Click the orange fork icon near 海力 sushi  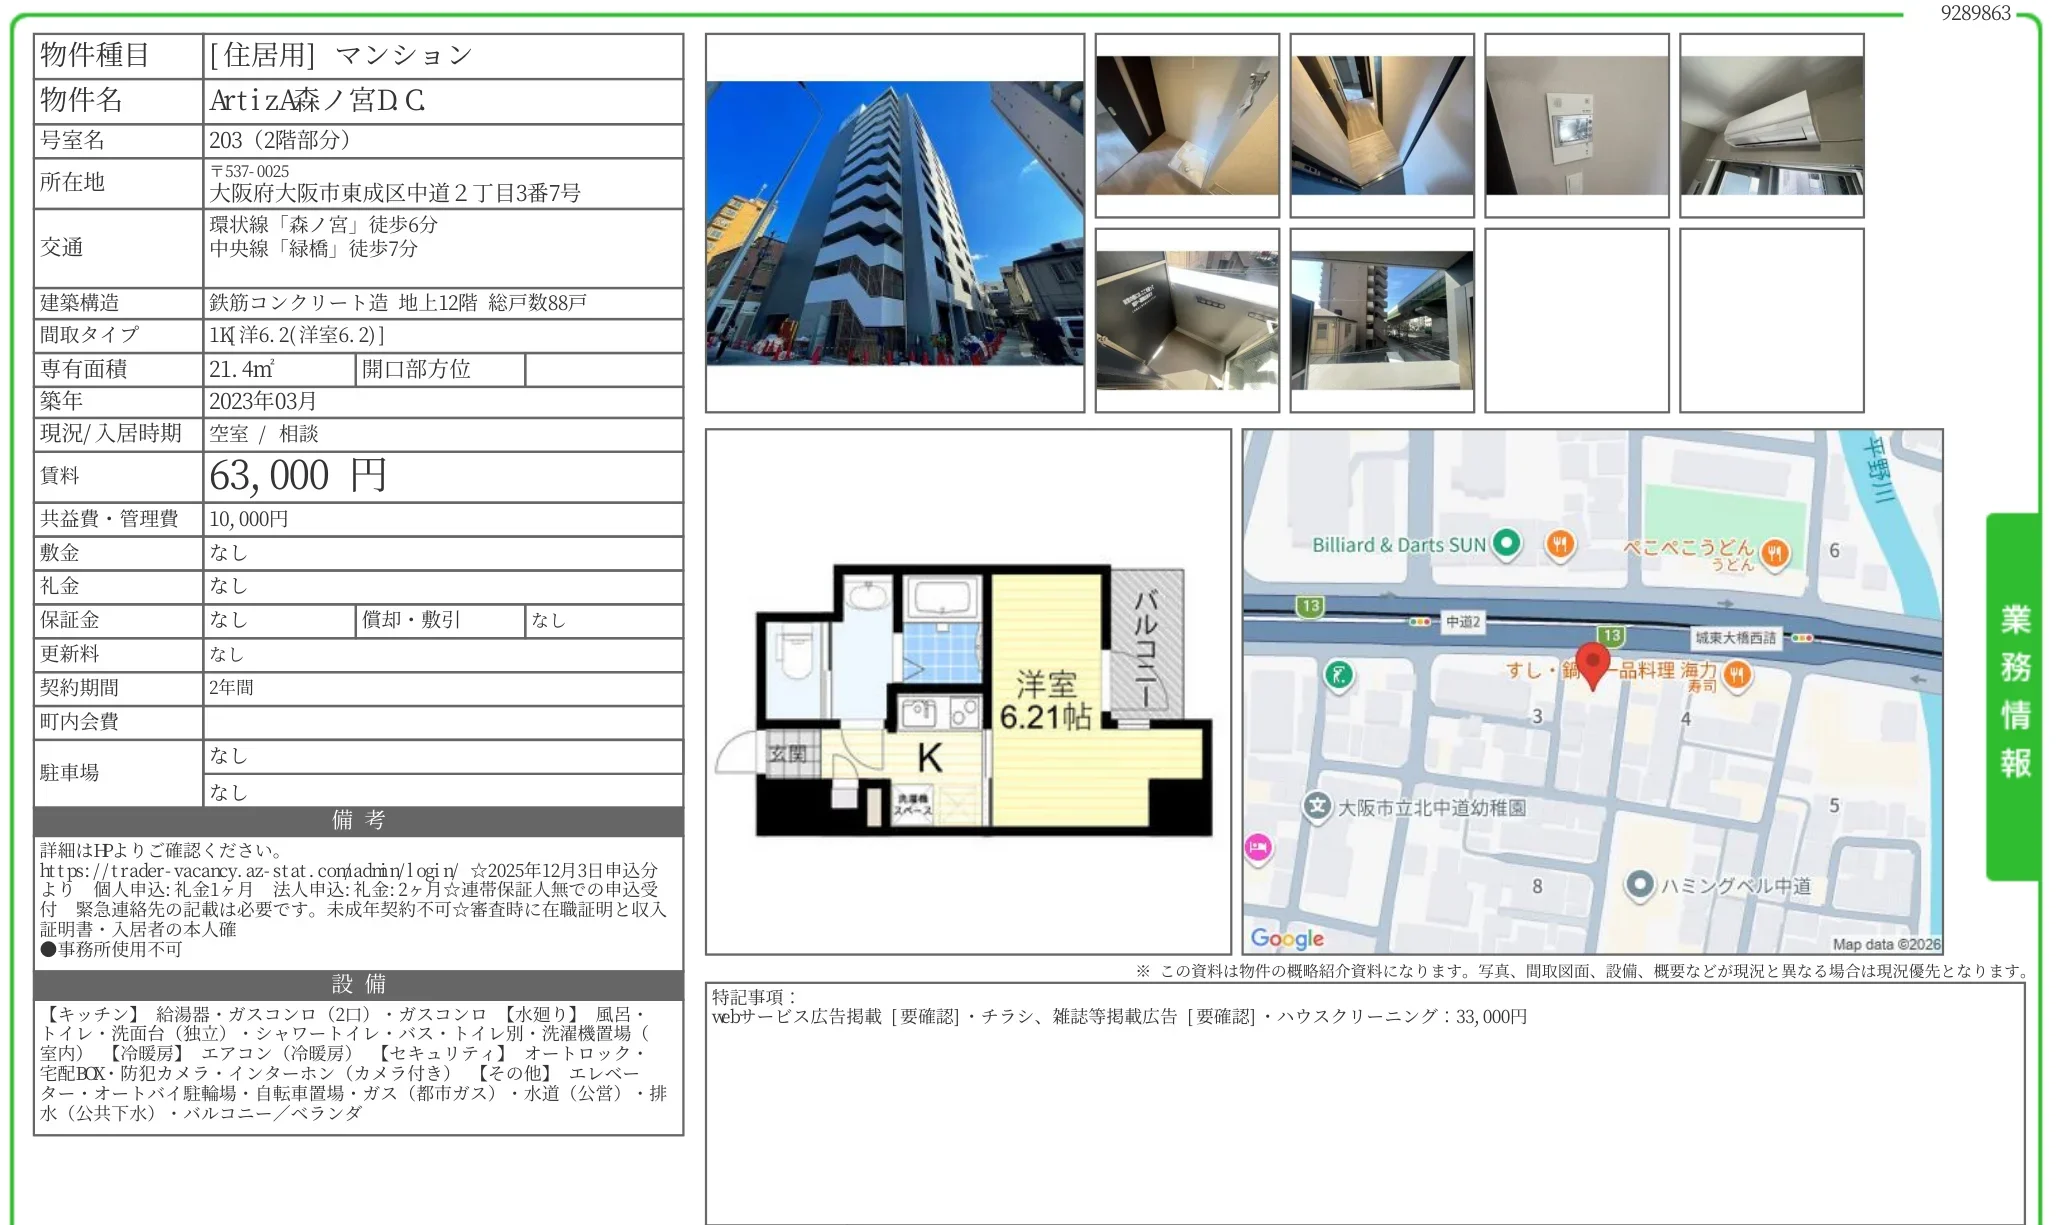[1736, 675]
